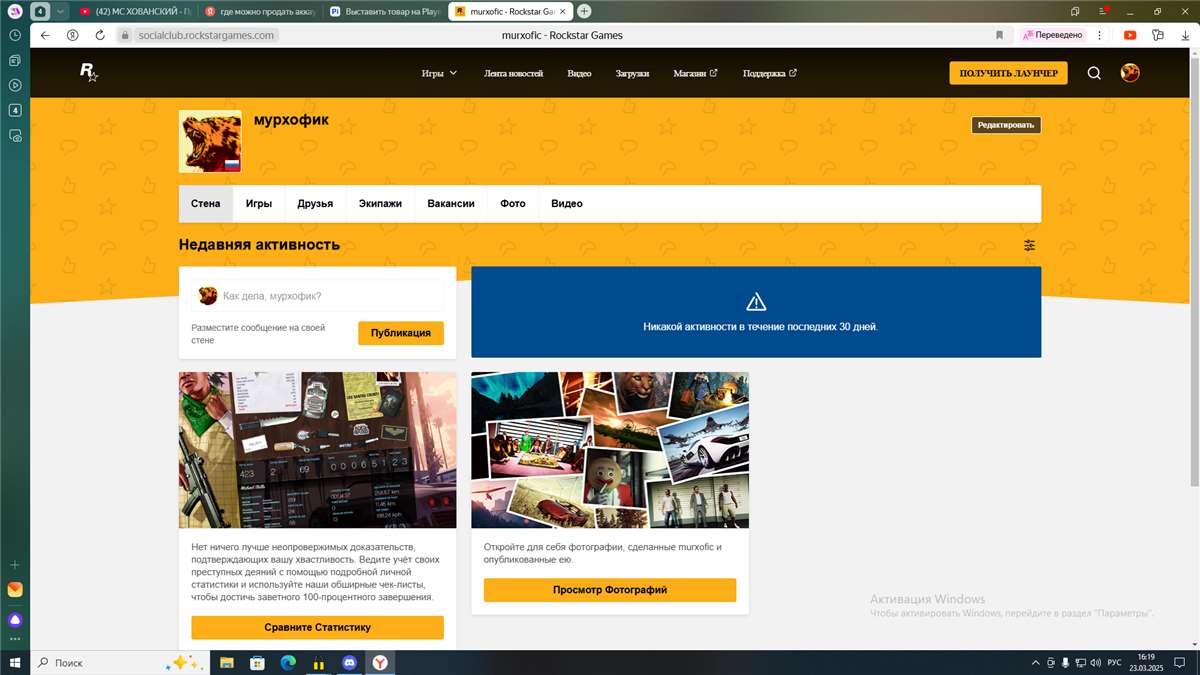
Task: Switch to the Игры profile tab
Action: point(259,204)
